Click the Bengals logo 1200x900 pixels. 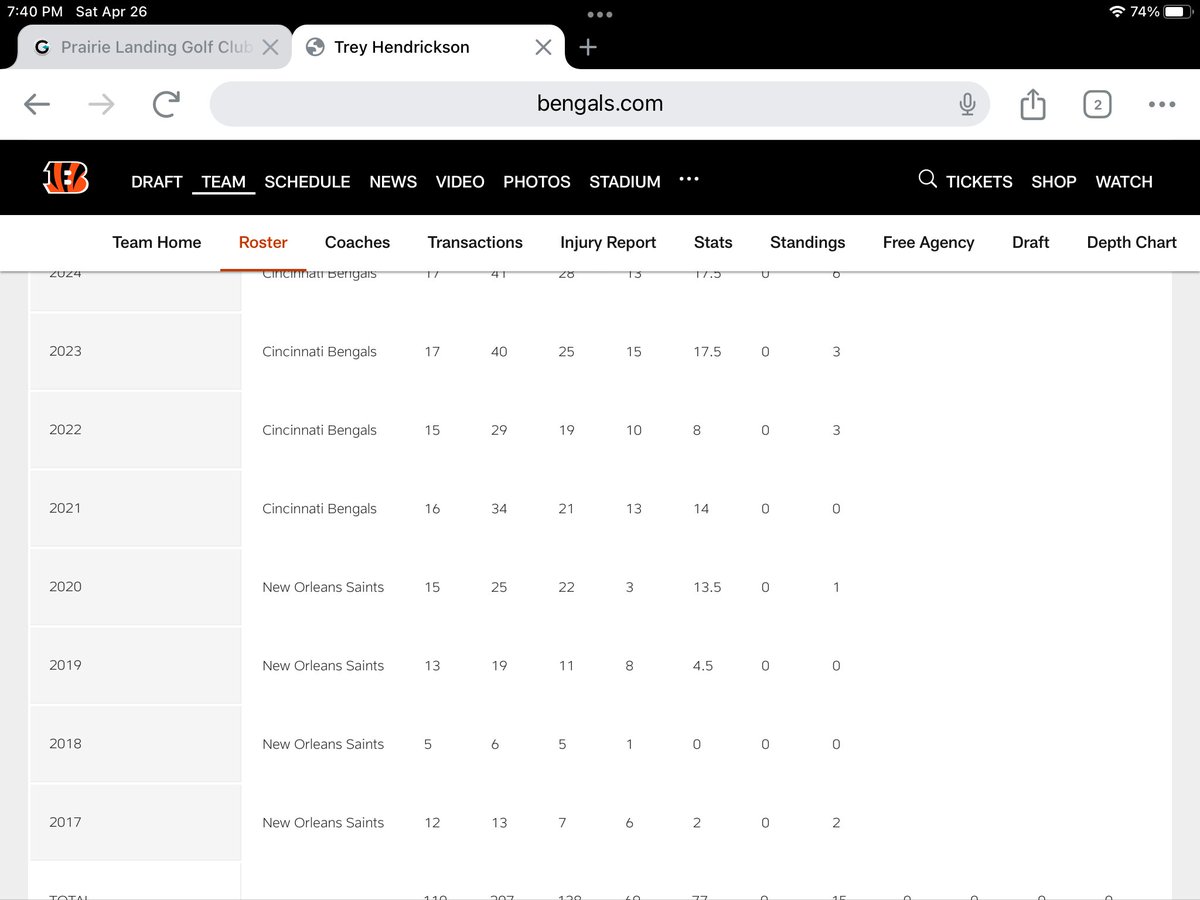tap(66, 178)
